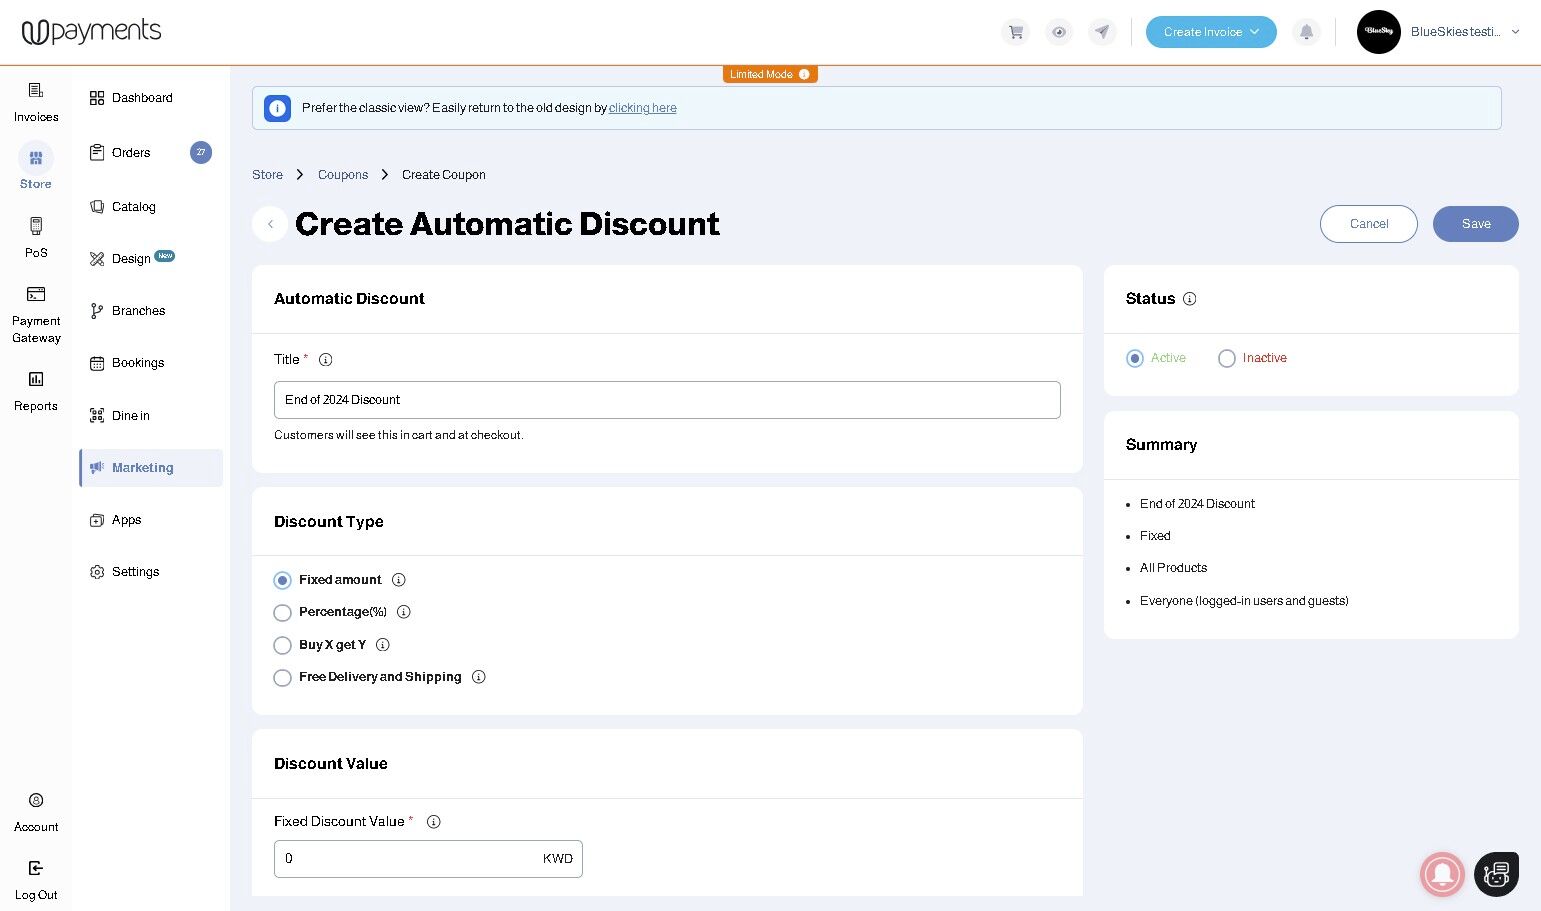This screenshot has width=1541, height=911.
Task: Click the info icon next to Status
Action: click(x=1190, y=299)
